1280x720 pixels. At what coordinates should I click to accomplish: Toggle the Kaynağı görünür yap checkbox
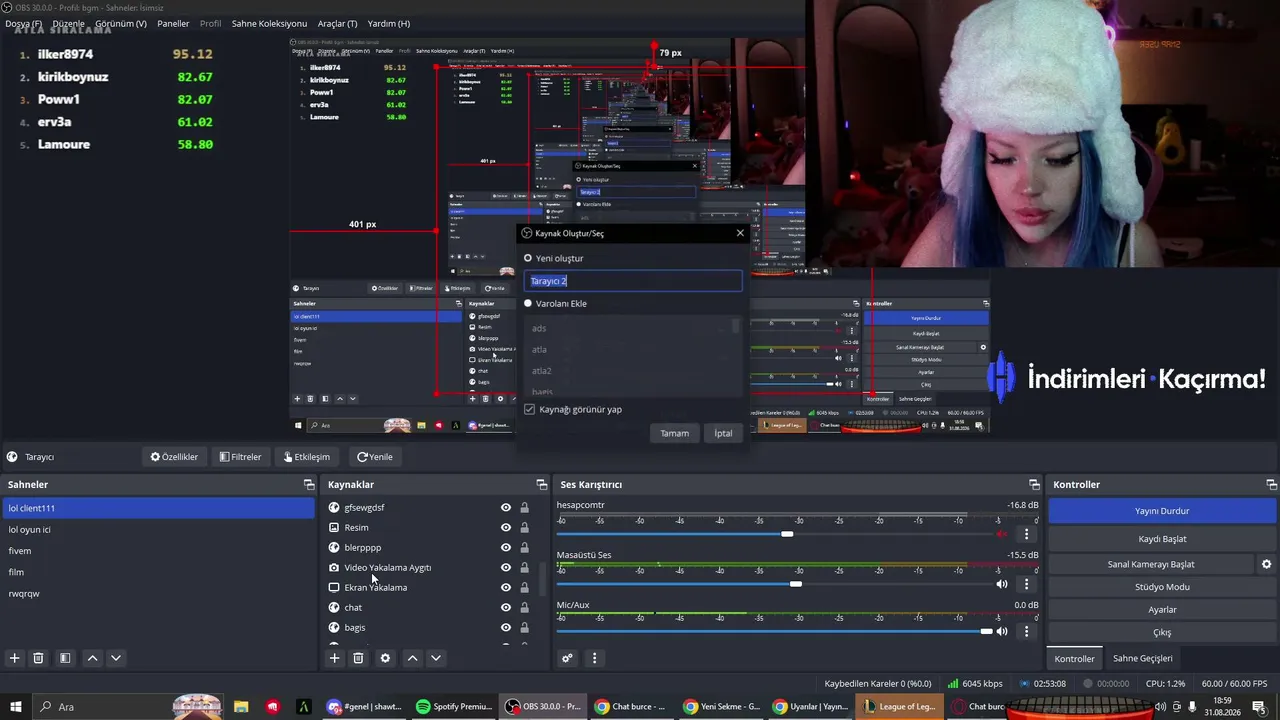[529, 409]
